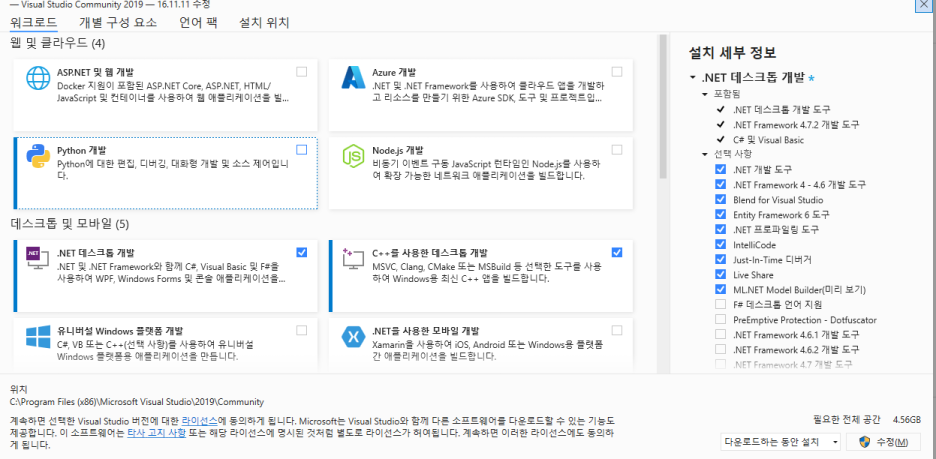Click the Universal Windows Platform logo icon
Viewport: 936px width, 459px height.
38,337
